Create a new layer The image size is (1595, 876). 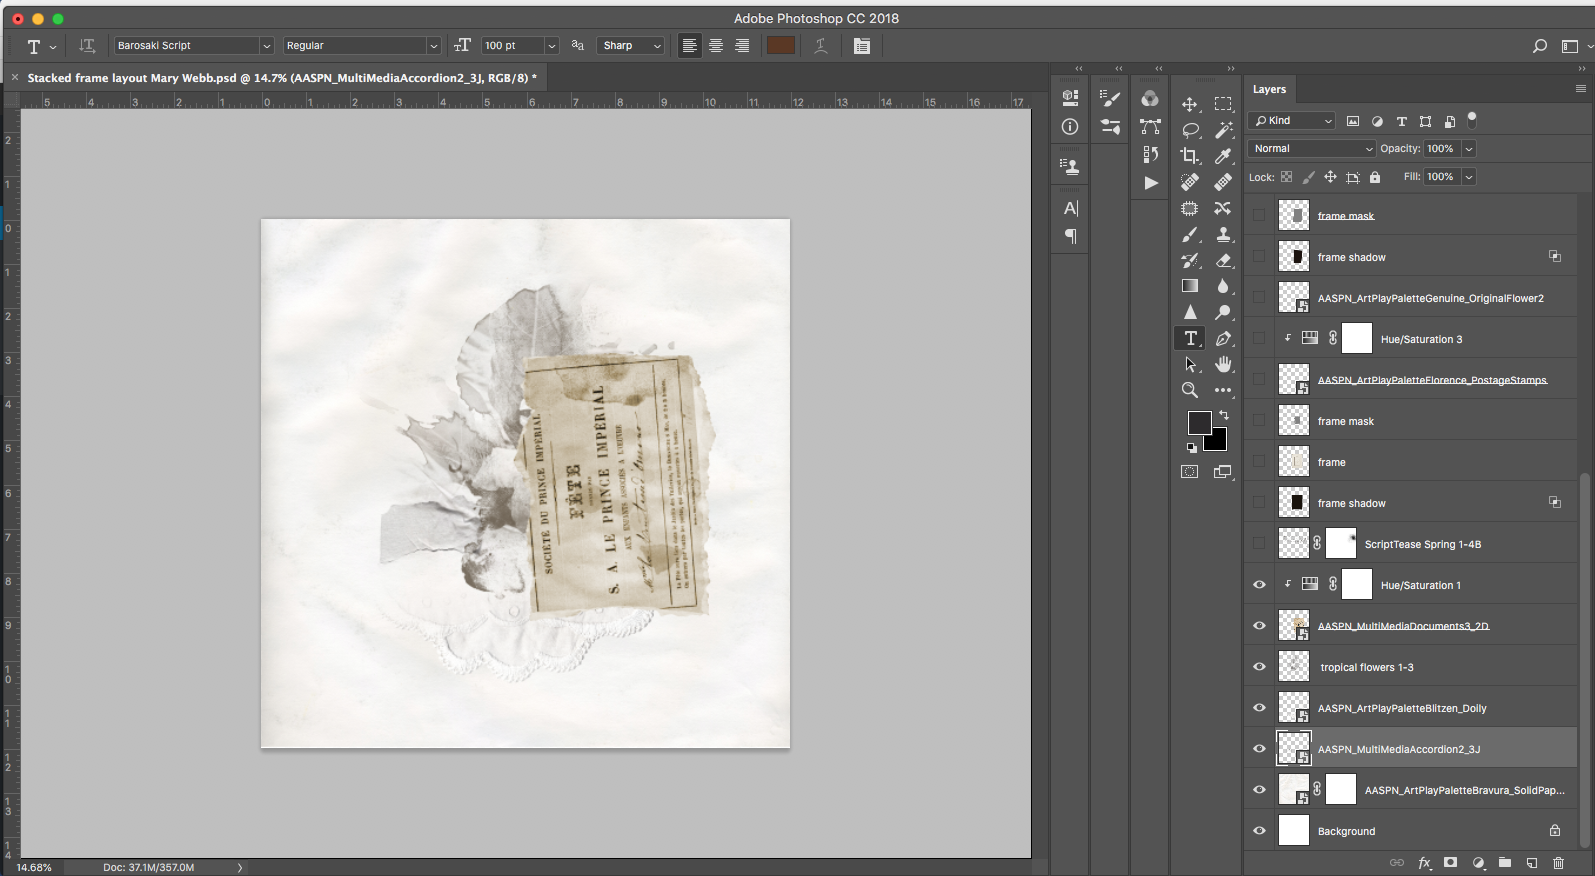click(1532, 863)
